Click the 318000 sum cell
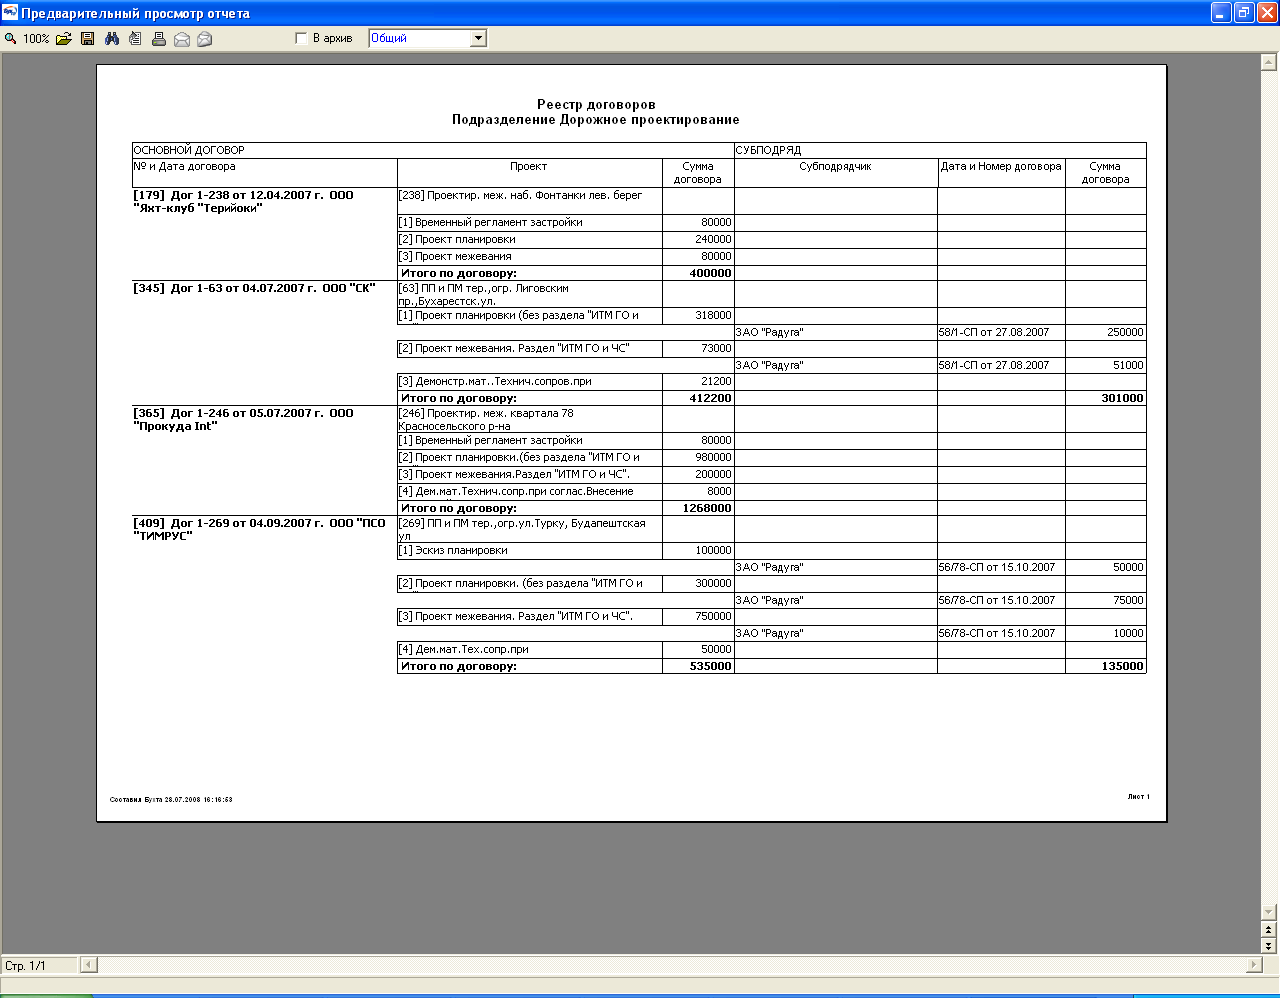The height and width of the screenshot is (998, 1280). click(698, 316)
